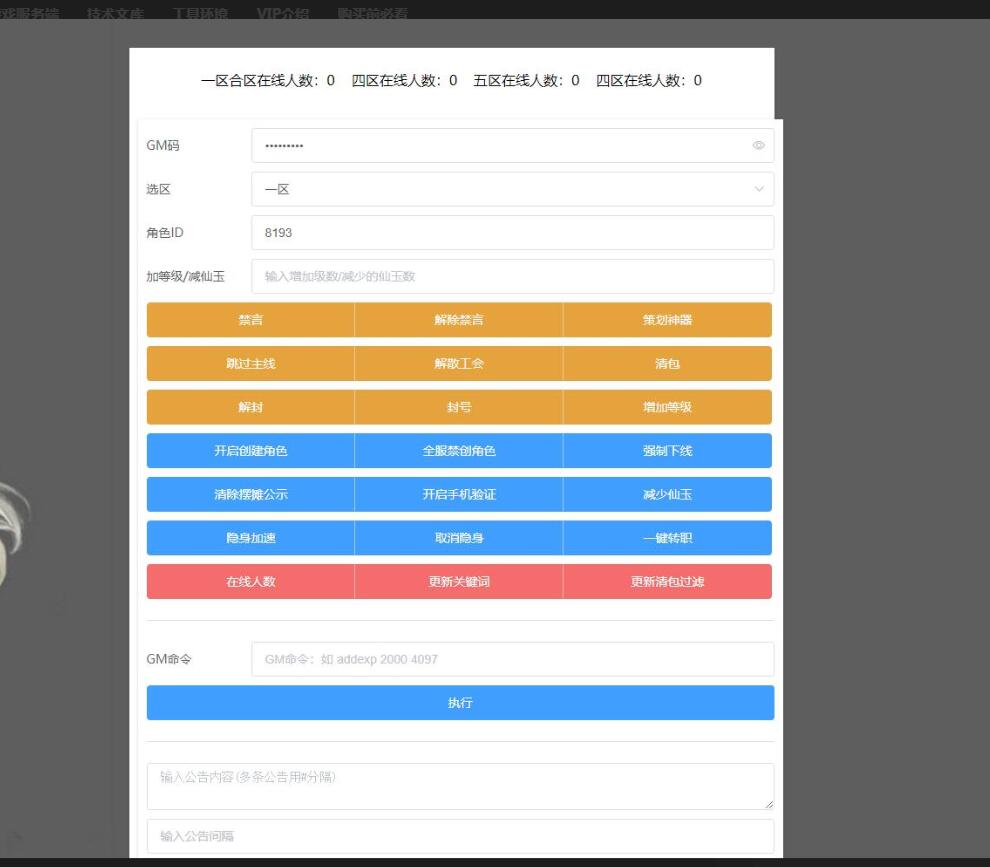Click the 增加等级 button
Image resolution: width=990 pixels, height=867 pixels.
click(667, 407)
